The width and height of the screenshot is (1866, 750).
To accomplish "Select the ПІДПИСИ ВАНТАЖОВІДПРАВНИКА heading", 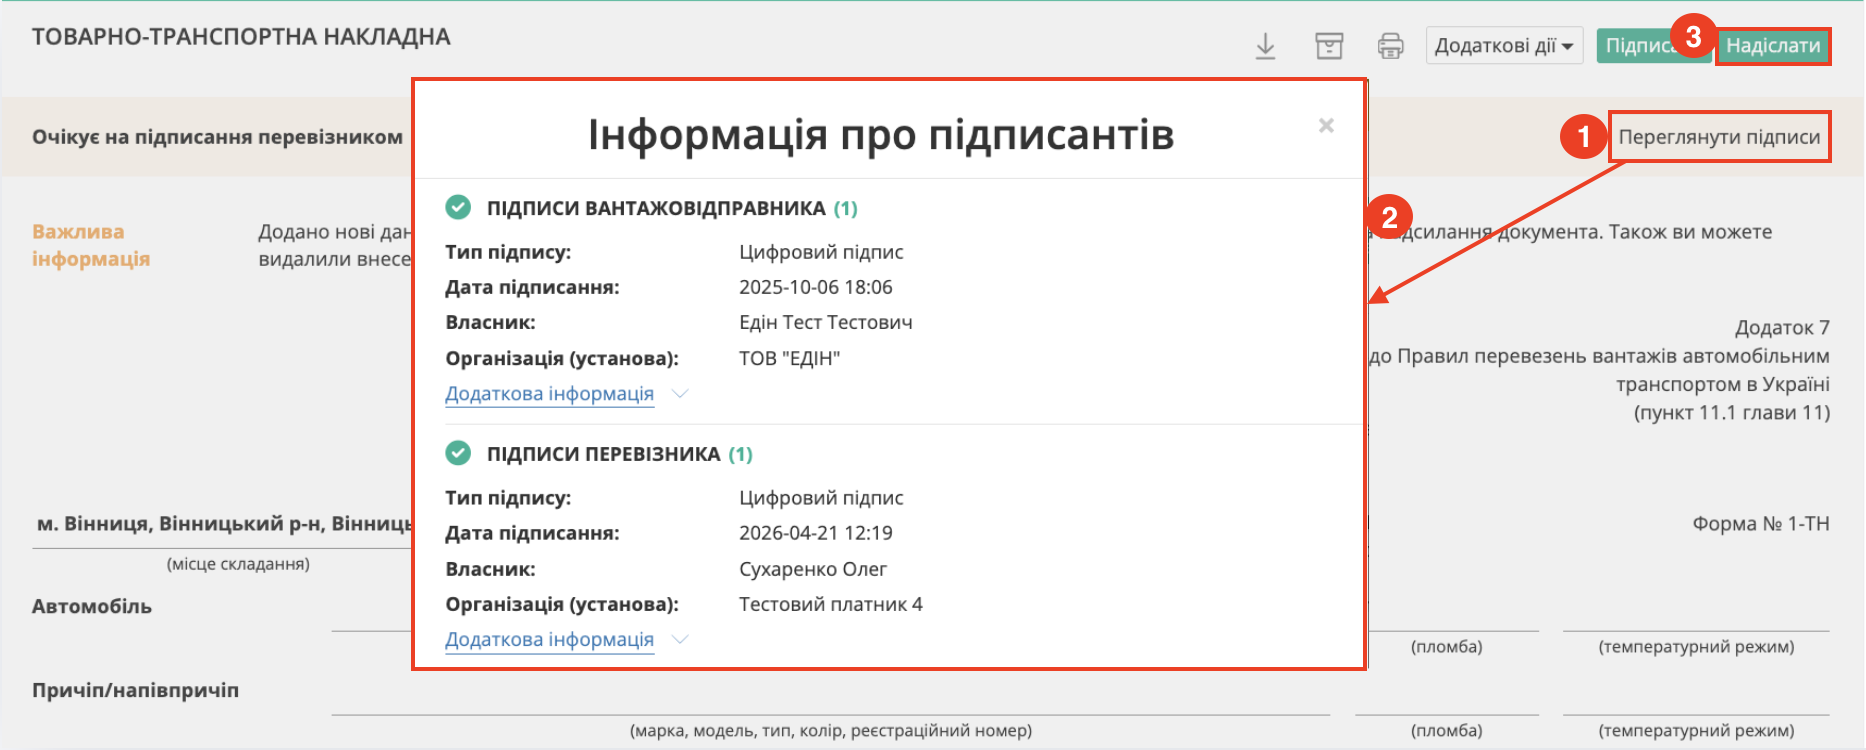I will pos(656,208).
